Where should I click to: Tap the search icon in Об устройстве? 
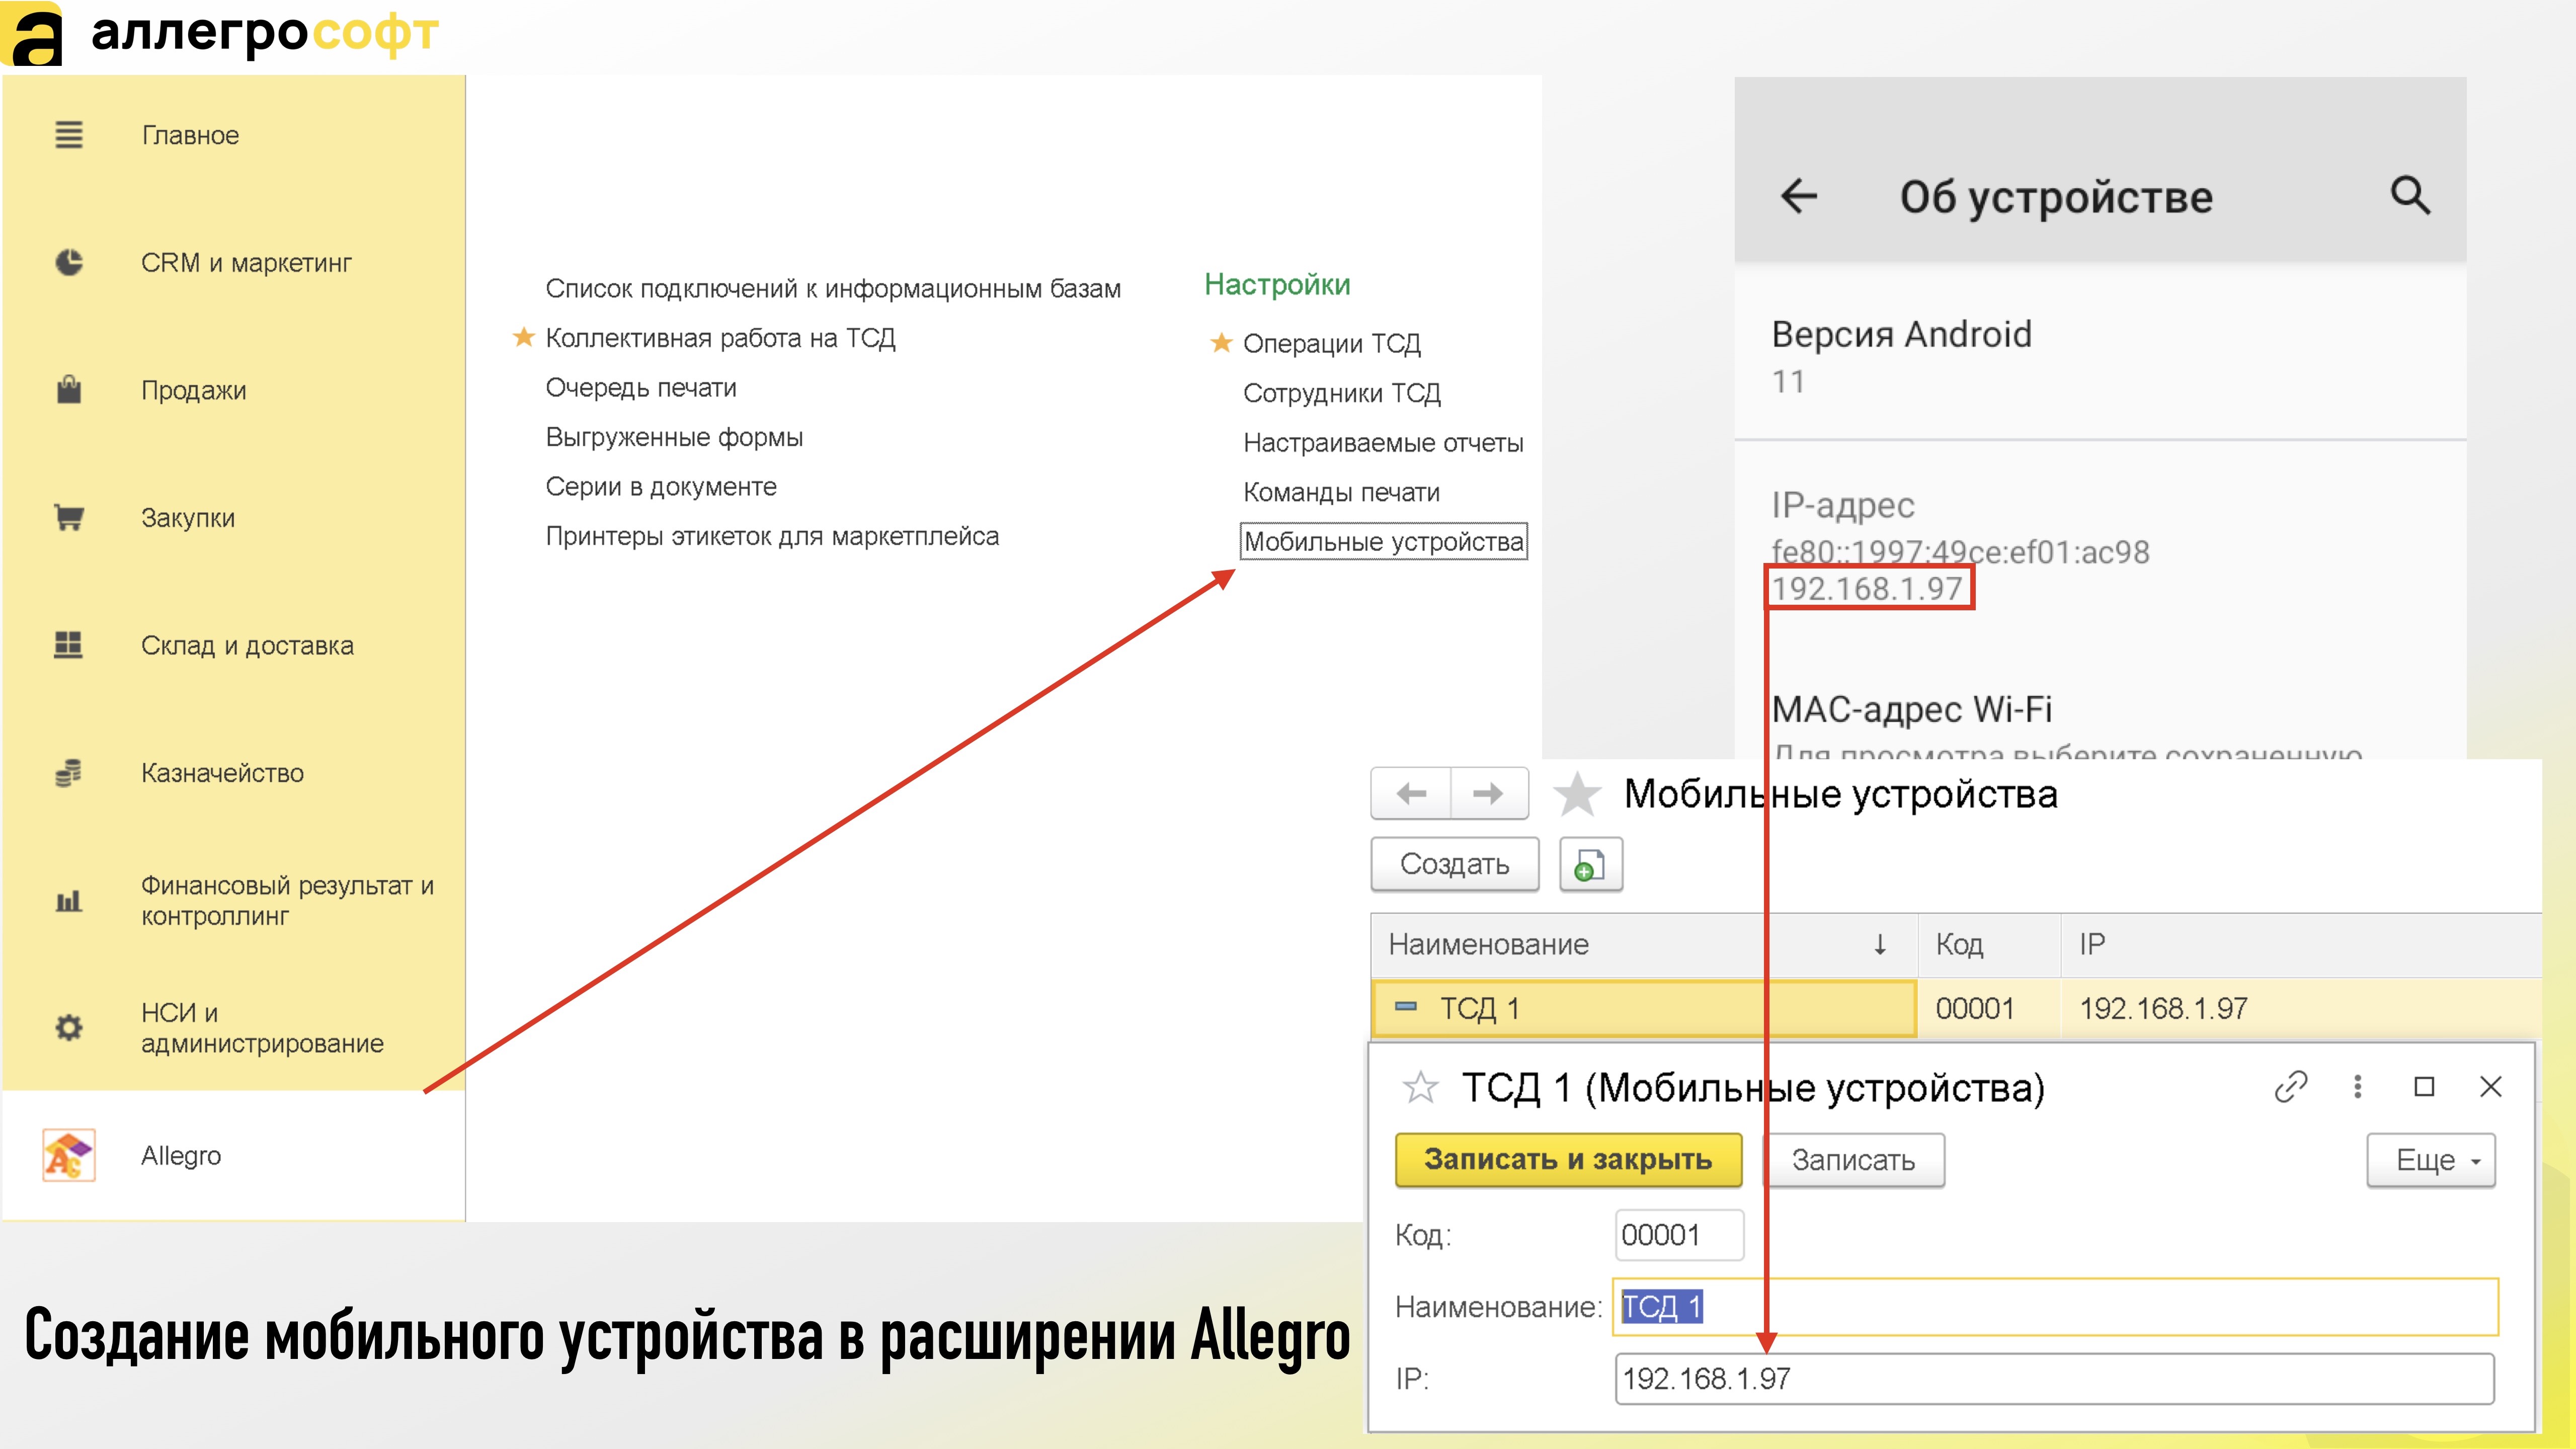pos(2410,195)
